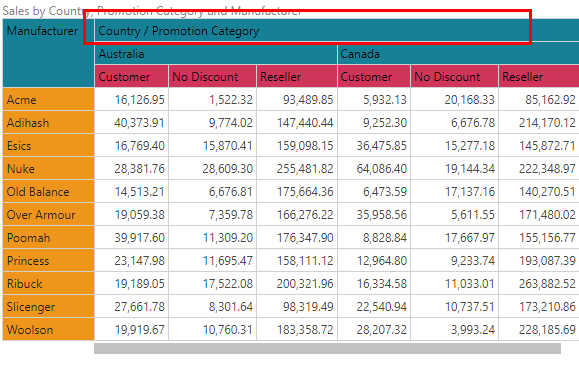Screen dimensions: 579x366
Task: Select the Slicenger row header
Action: click(48, 307)
